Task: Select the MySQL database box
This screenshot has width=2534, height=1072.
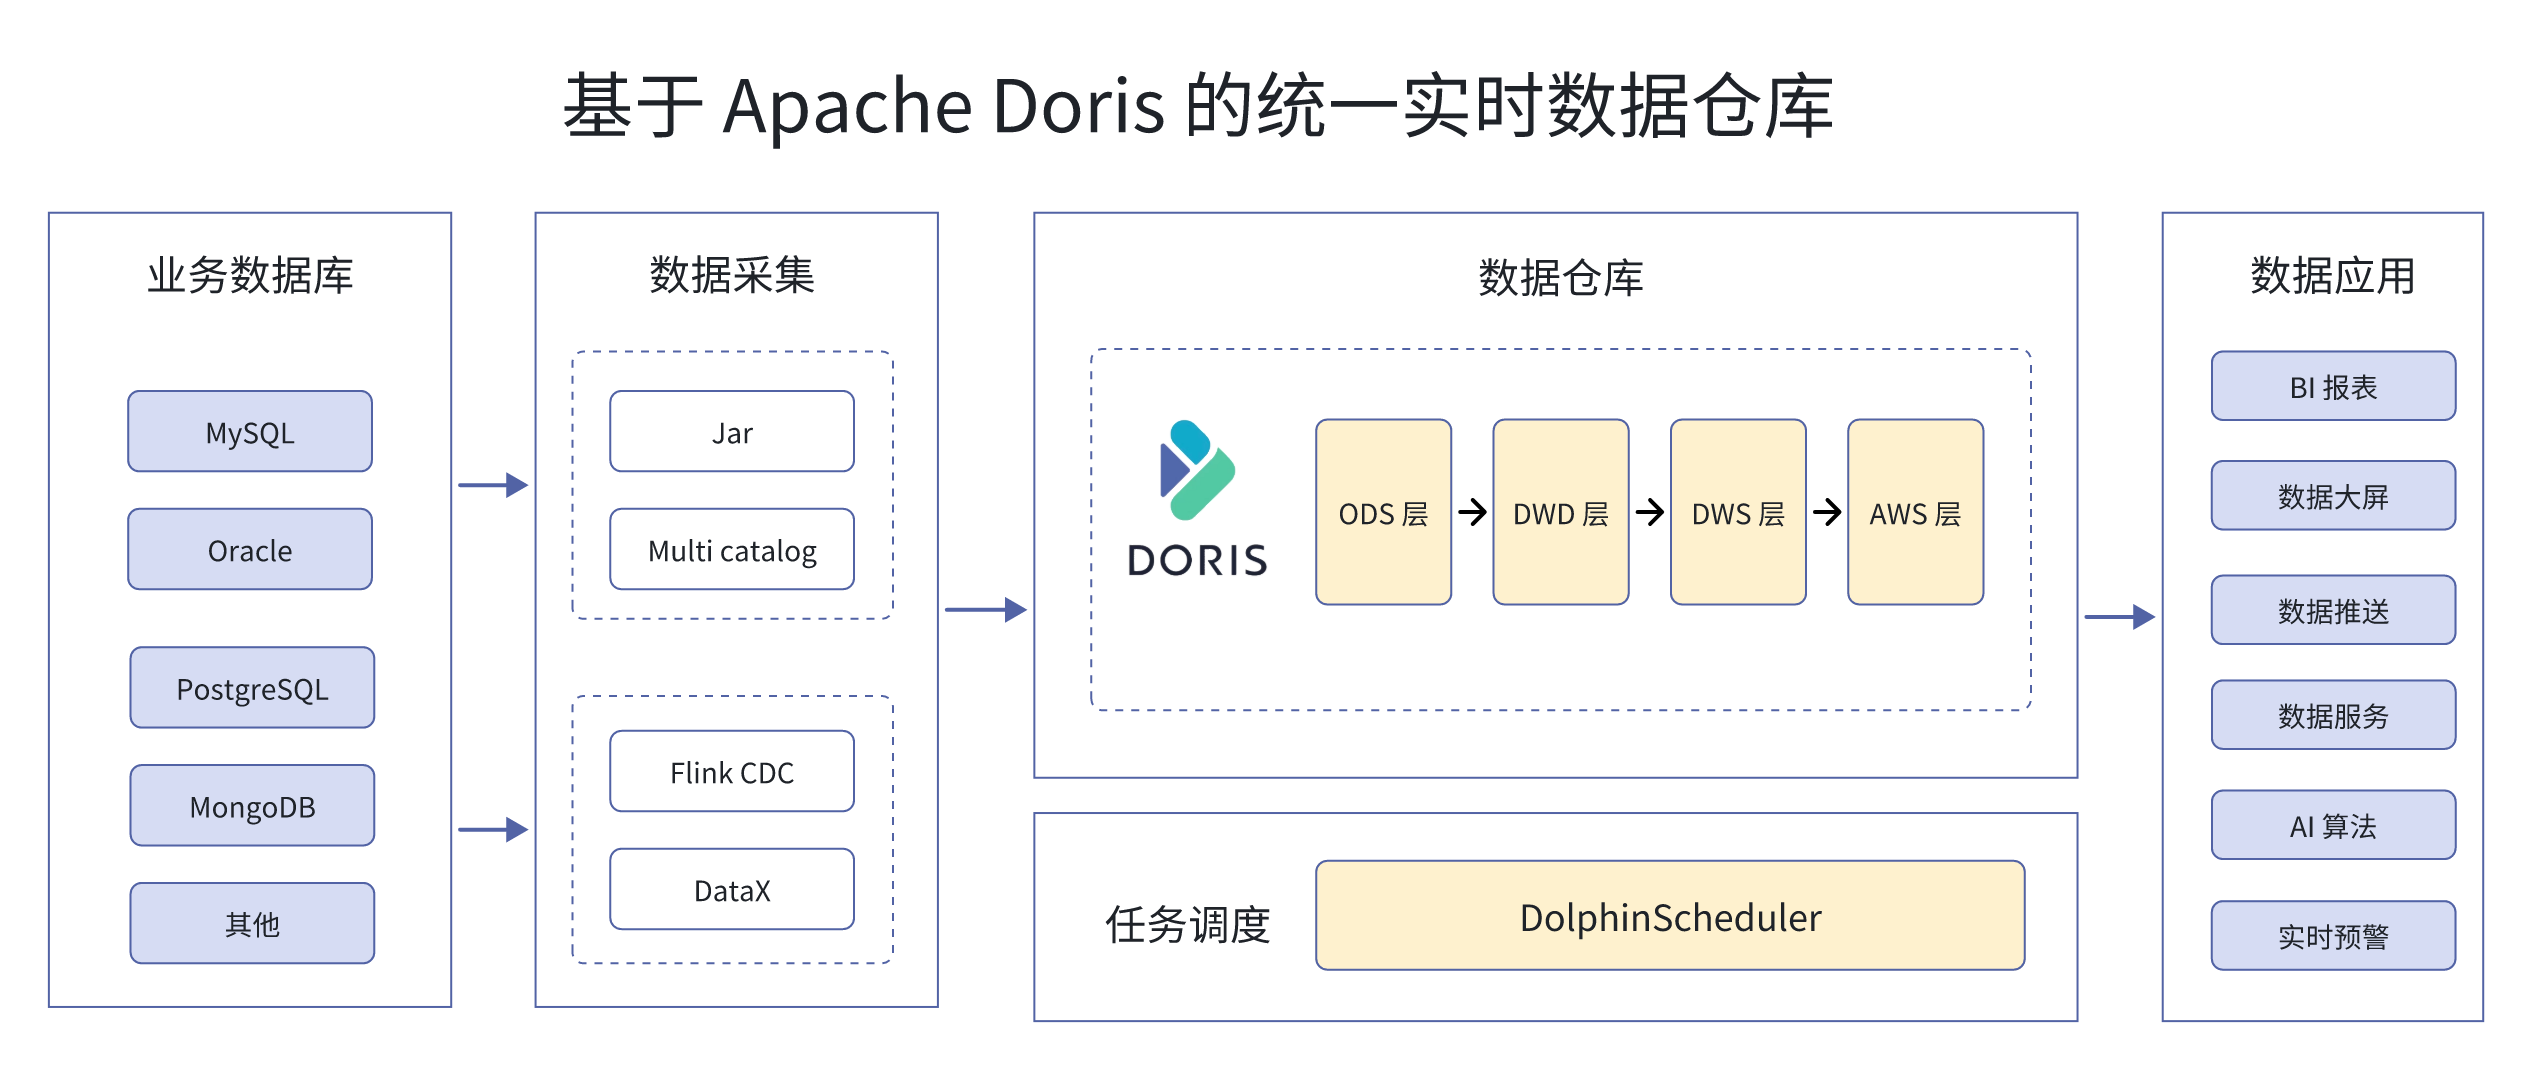Action: [x=250, y=431]
